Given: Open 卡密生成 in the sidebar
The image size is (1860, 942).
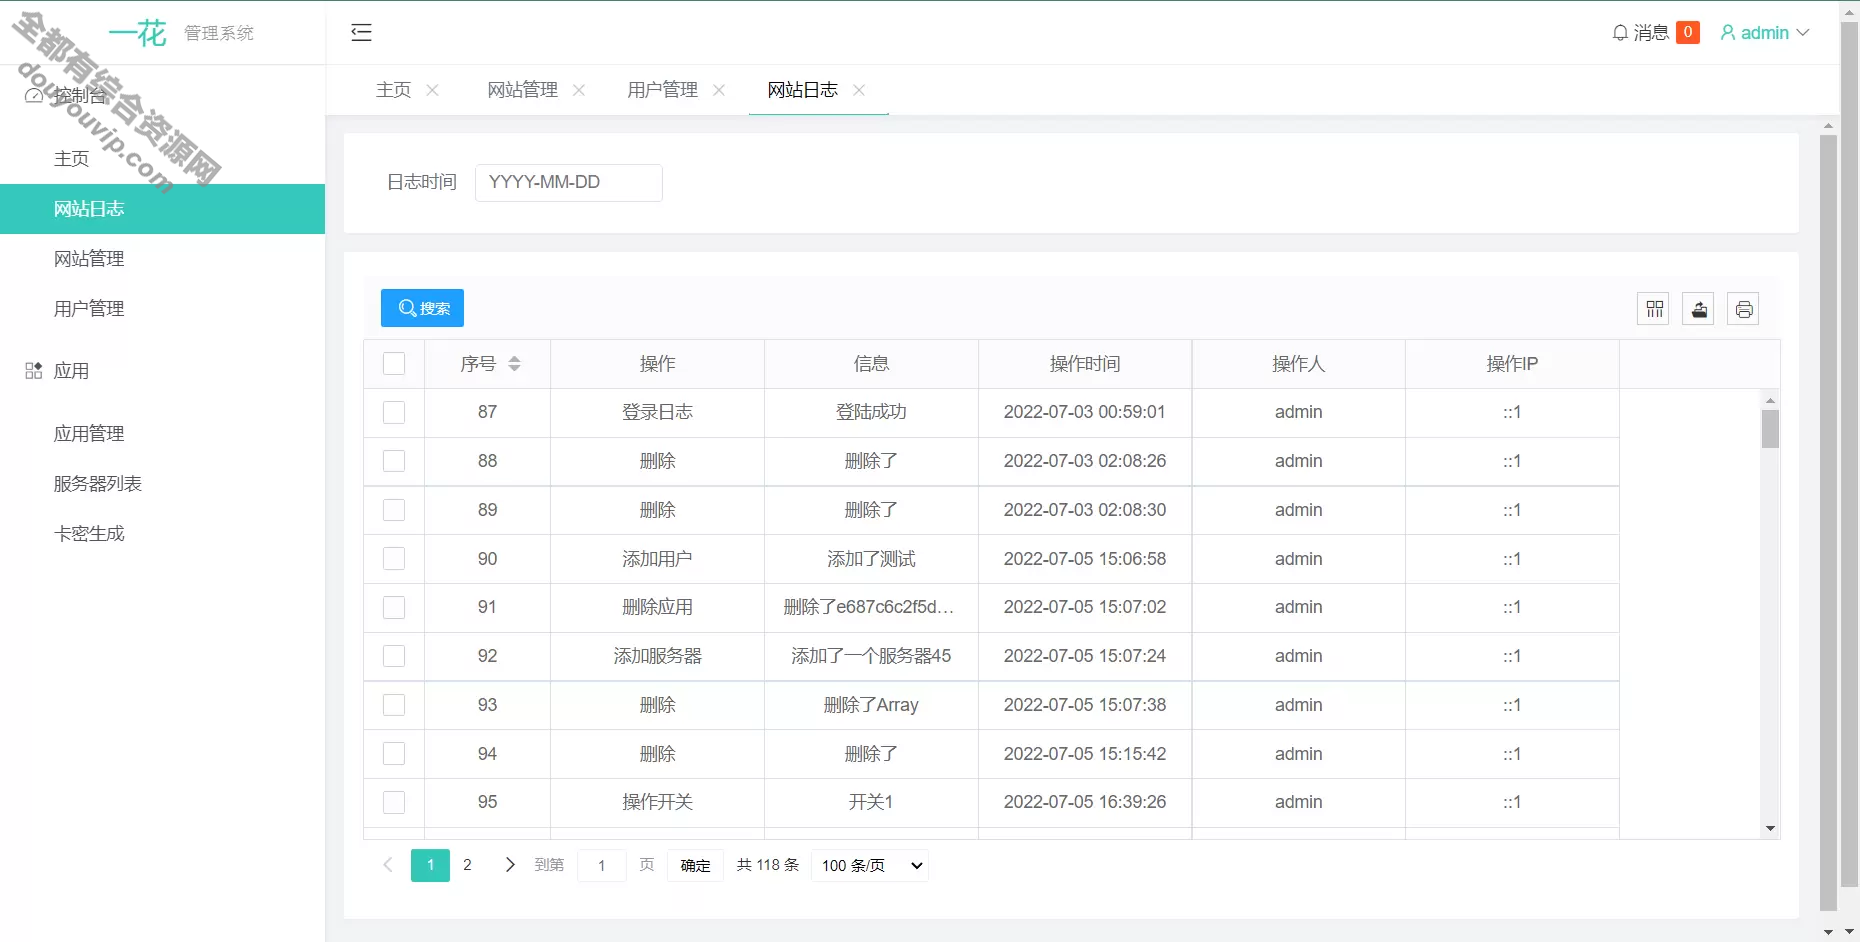Looking at the screenshot, I should coord(163,534).
